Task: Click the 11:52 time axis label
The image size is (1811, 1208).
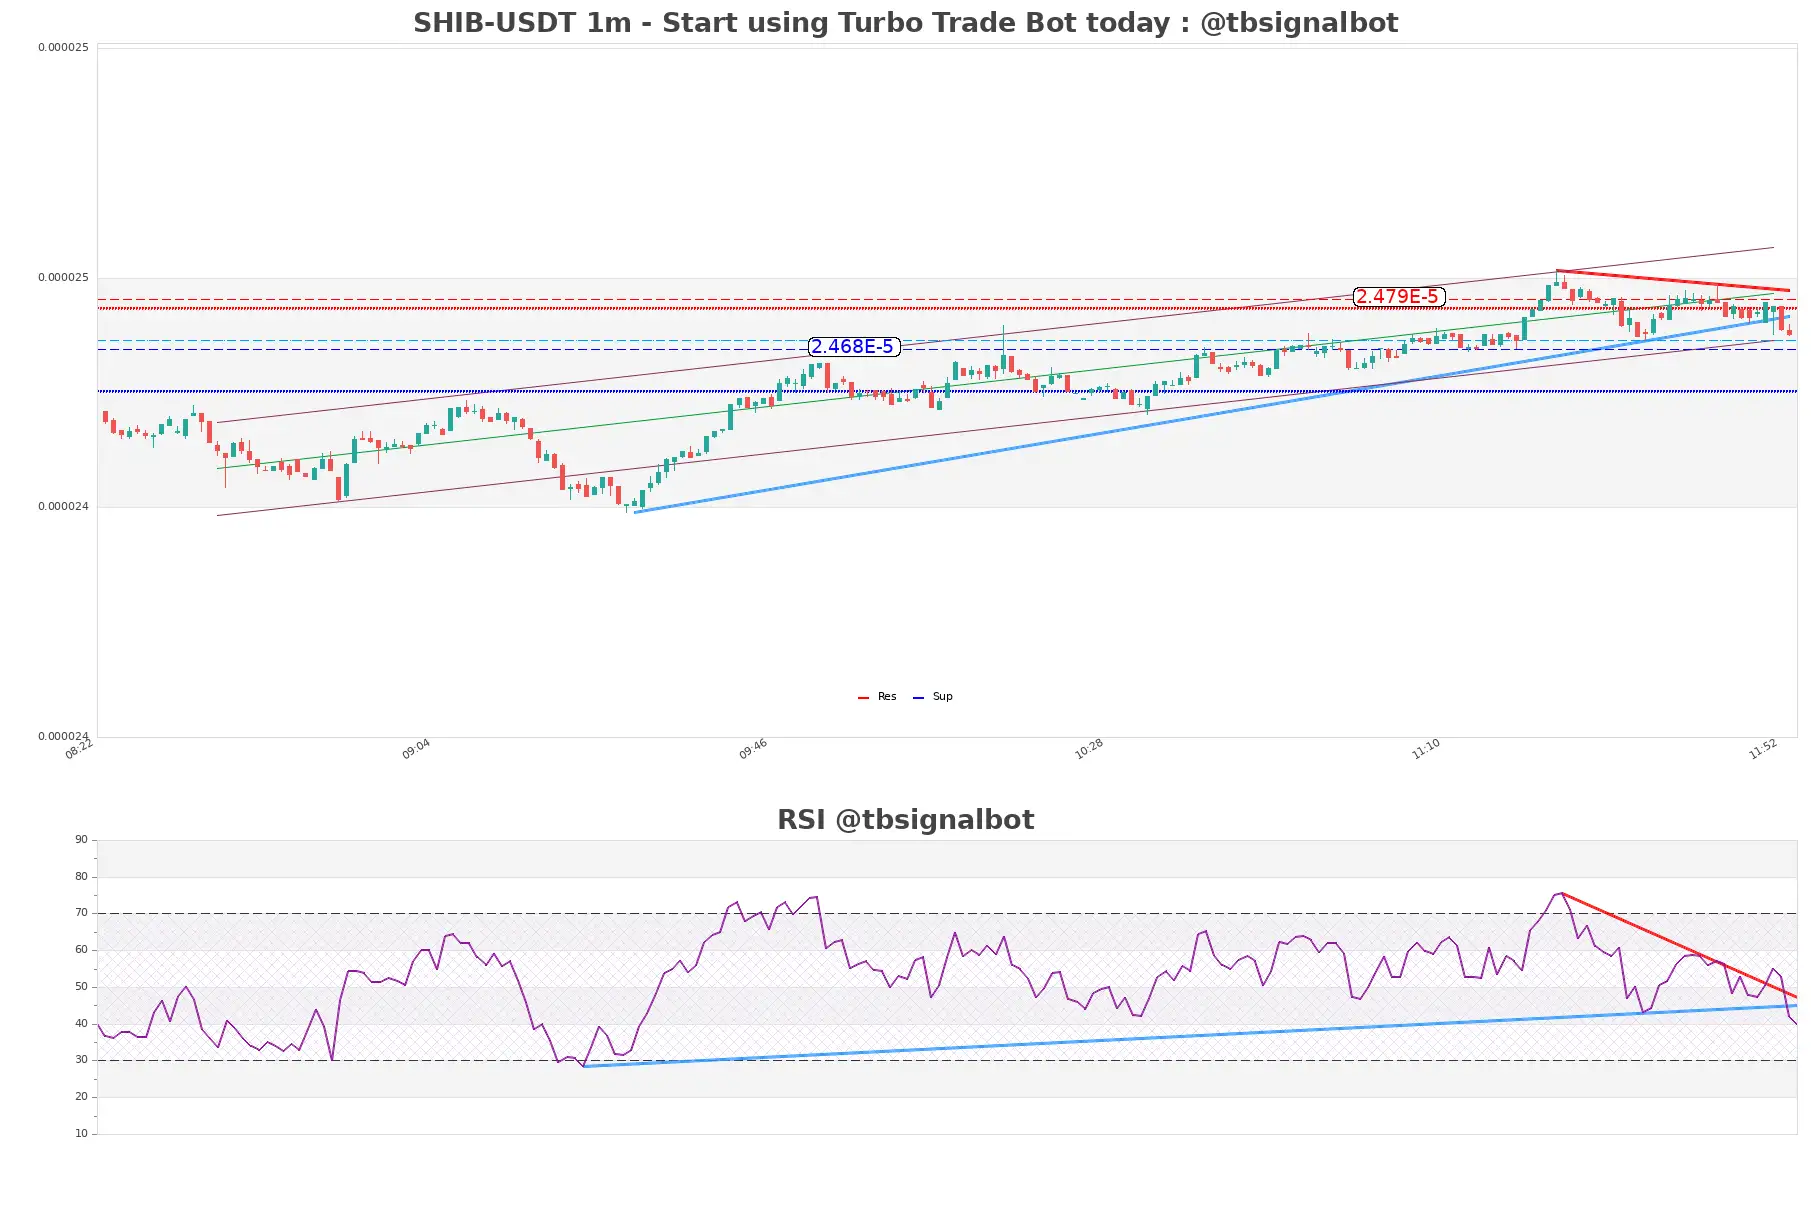Action: click(x=1763, y=749)
